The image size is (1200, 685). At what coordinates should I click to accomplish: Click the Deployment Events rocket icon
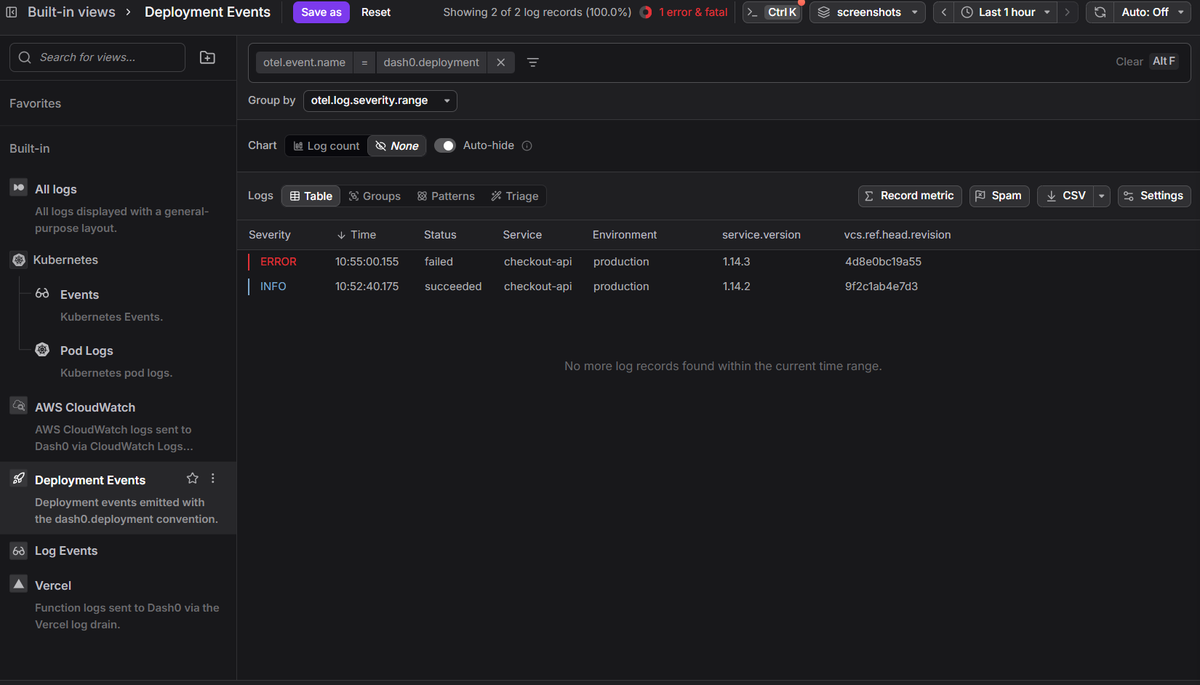tap(18, 479)
